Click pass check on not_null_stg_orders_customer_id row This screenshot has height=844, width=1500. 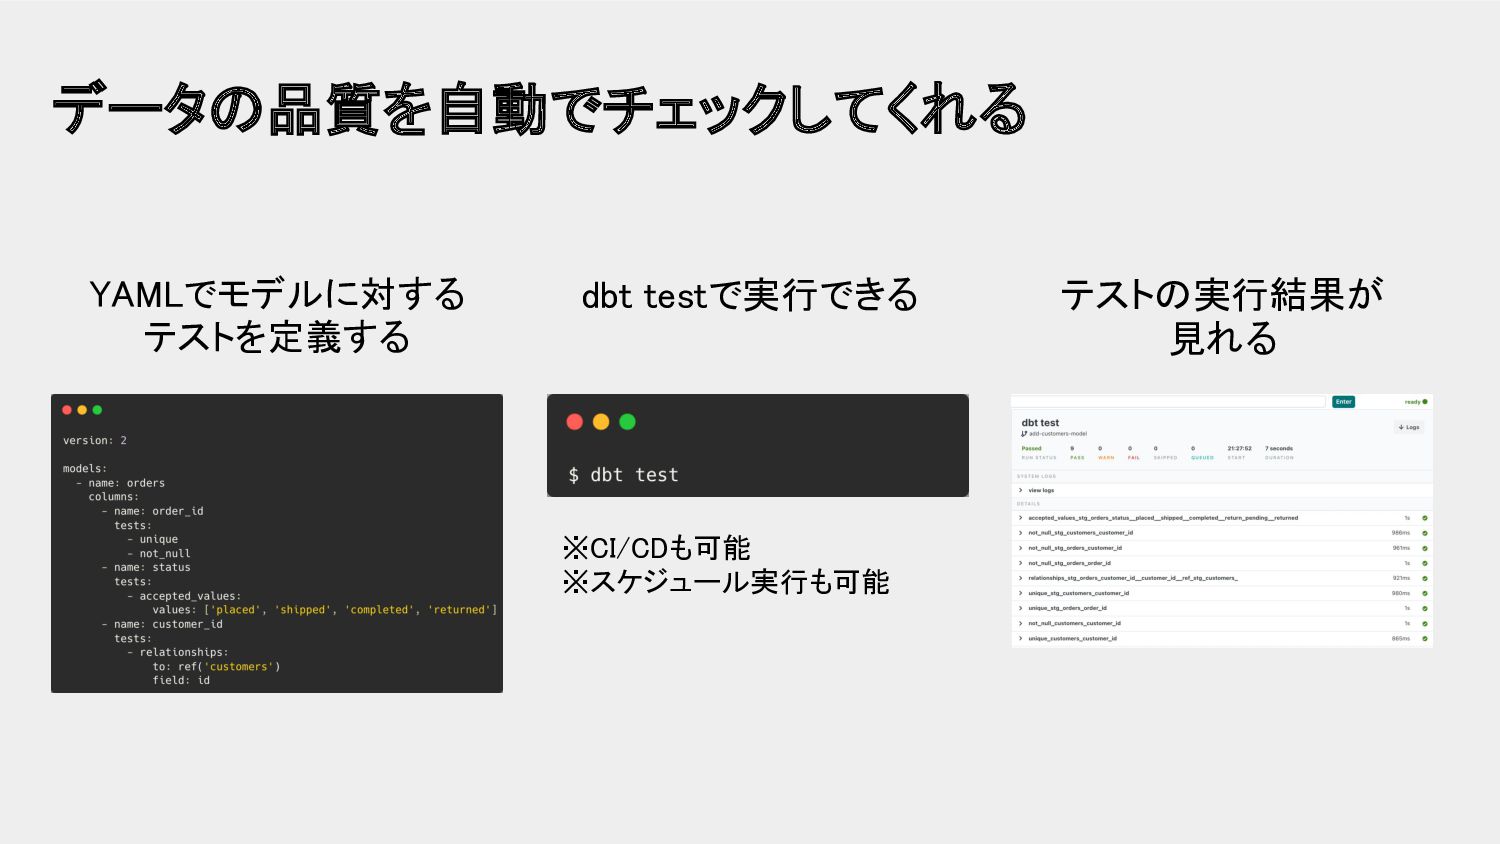point(1425,548)
